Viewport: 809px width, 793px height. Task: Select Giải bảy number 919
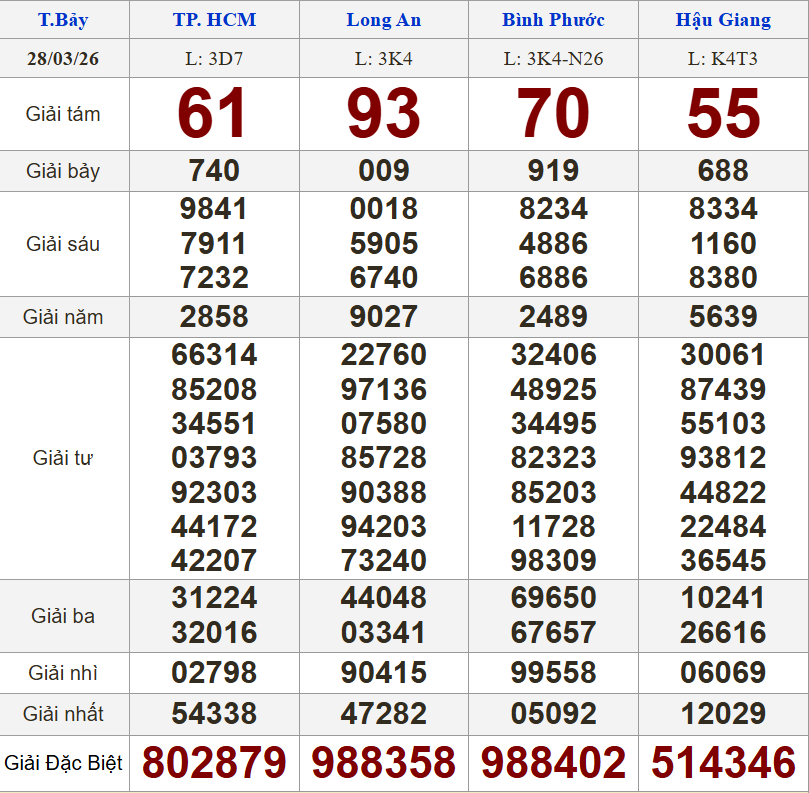pos(553,171)
